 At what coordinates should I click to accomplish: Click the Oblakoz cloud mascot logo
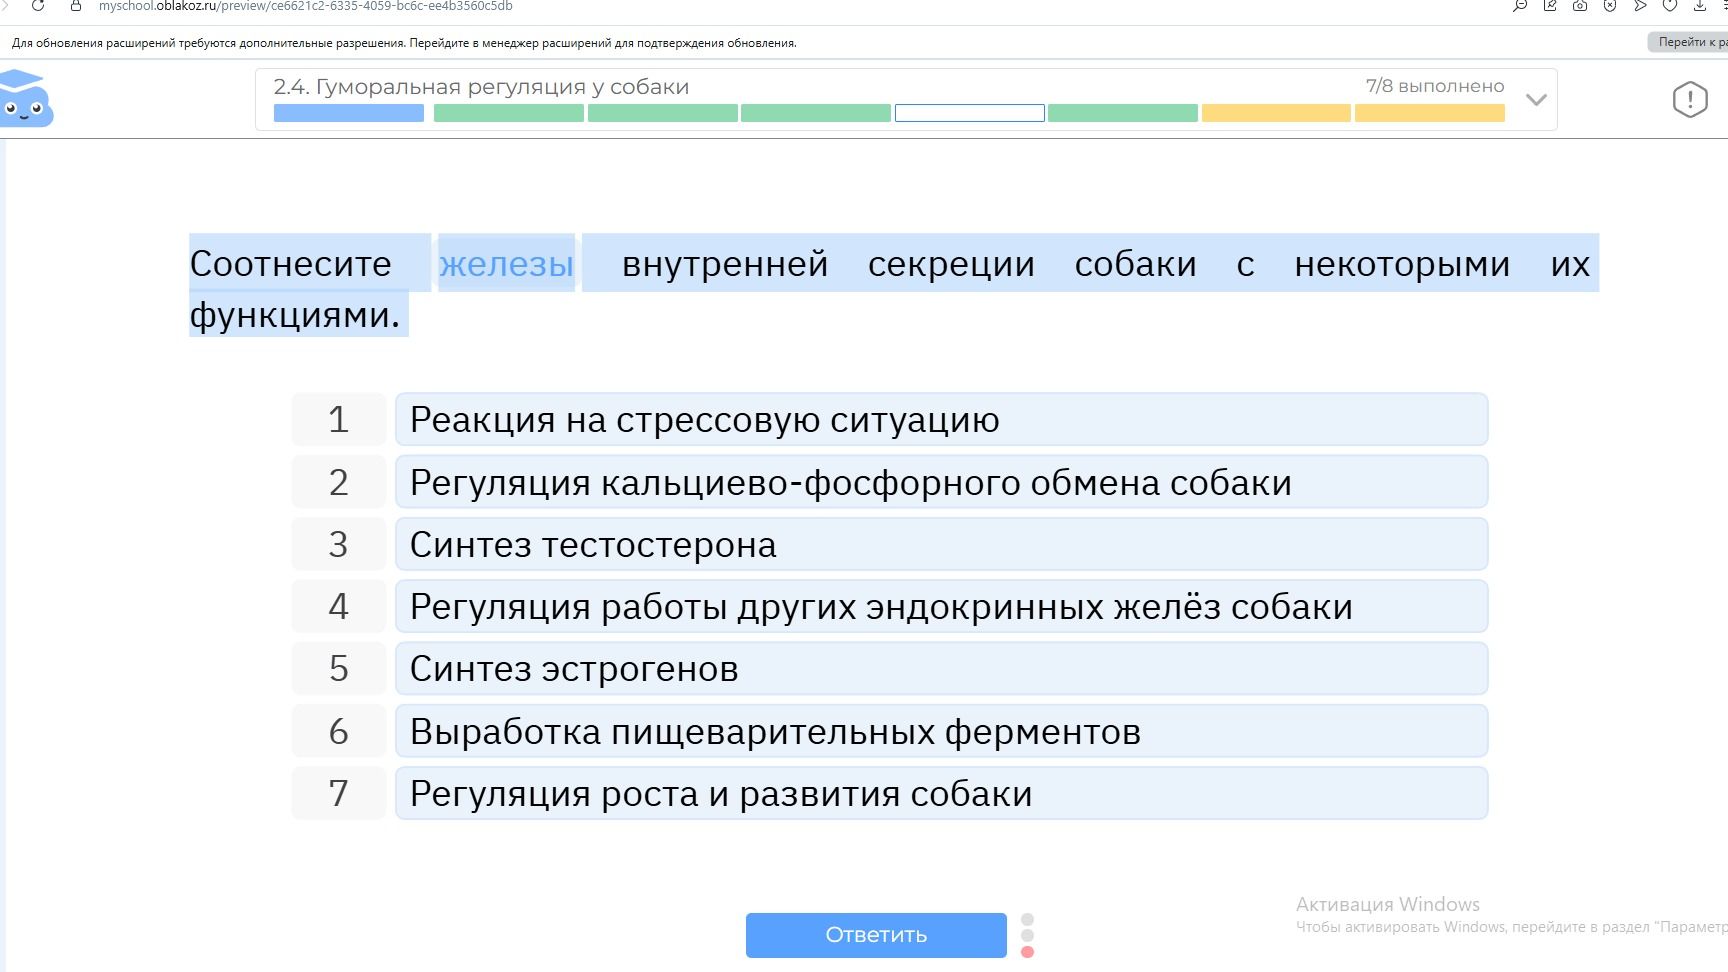(x=25, y=98)
